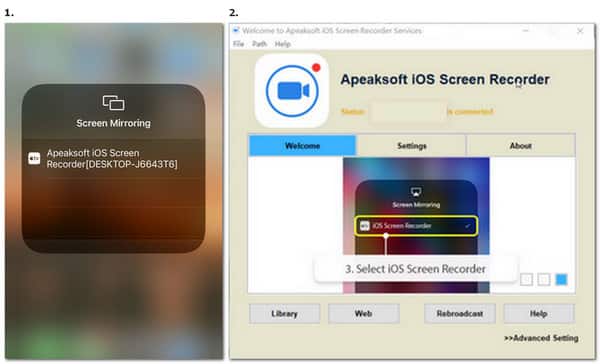Select the second slide indicator square
This screenshot has height=364, width=600.
[x=544, y=279]
